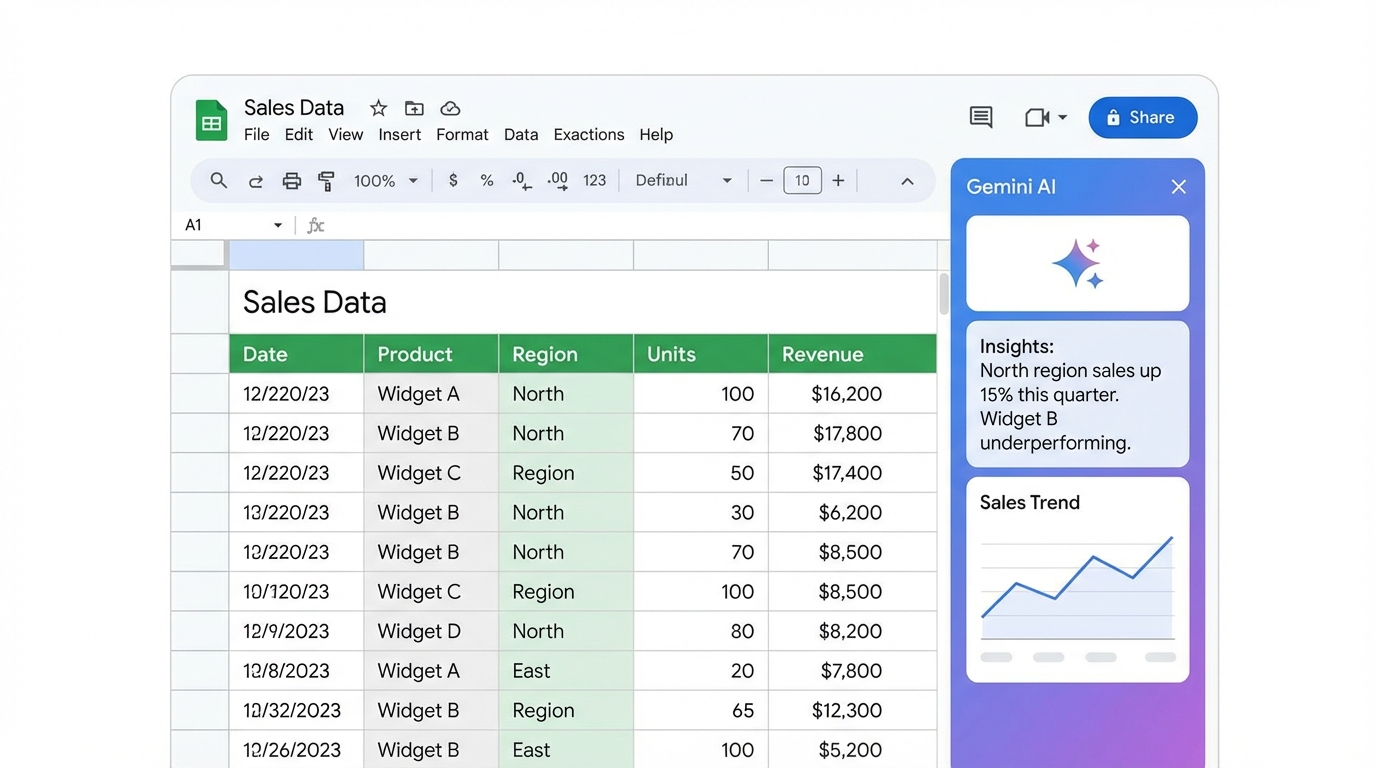The width and height of the screenshot is (1376, 768).
Task: Click the cloud save status icon
Action: (x=450, y=108)
